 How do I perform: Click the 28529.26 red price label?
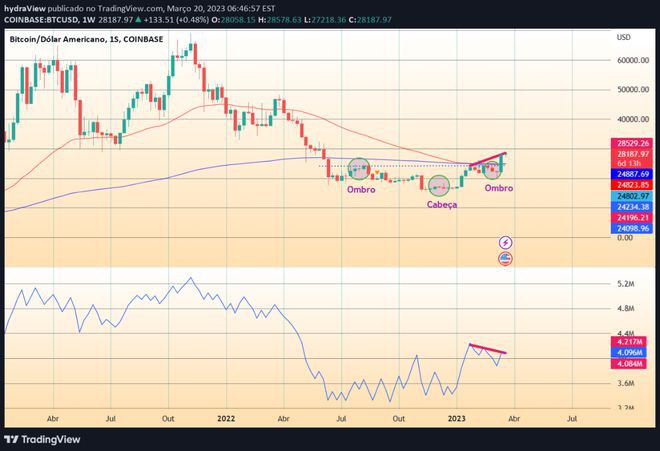click(x=633, y=143)
